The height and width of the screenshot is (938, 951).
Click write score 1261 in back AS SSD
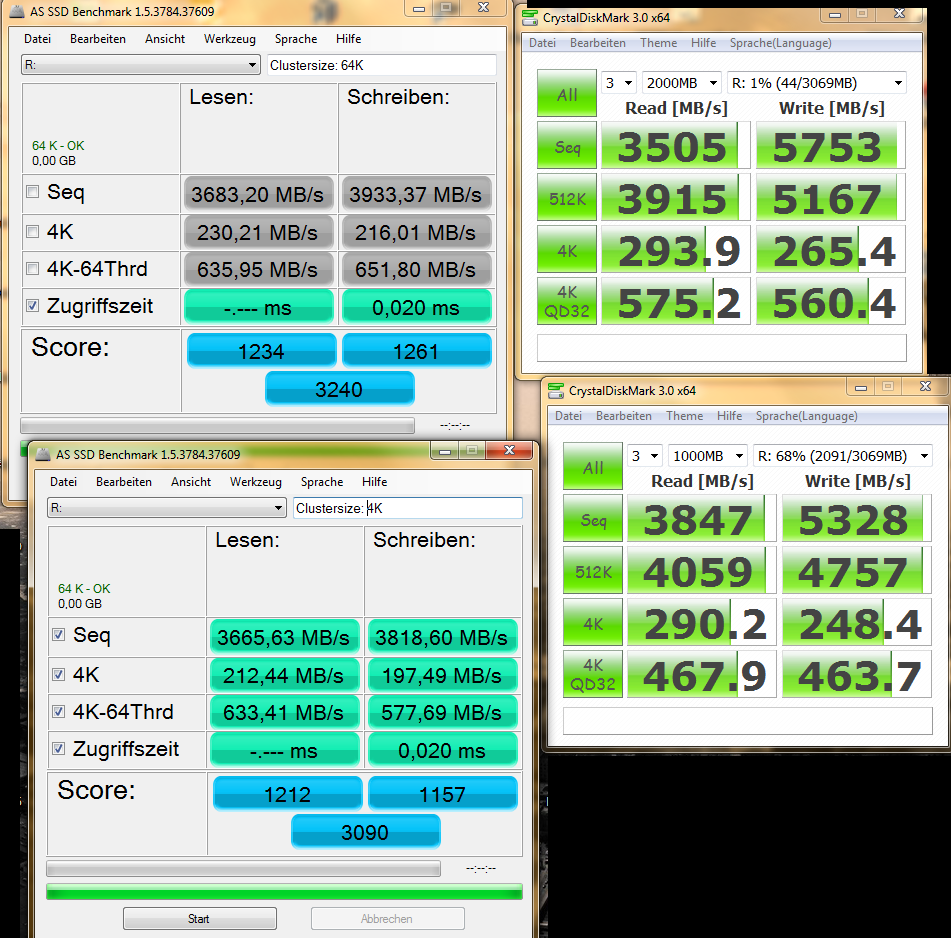coord(417,350)
